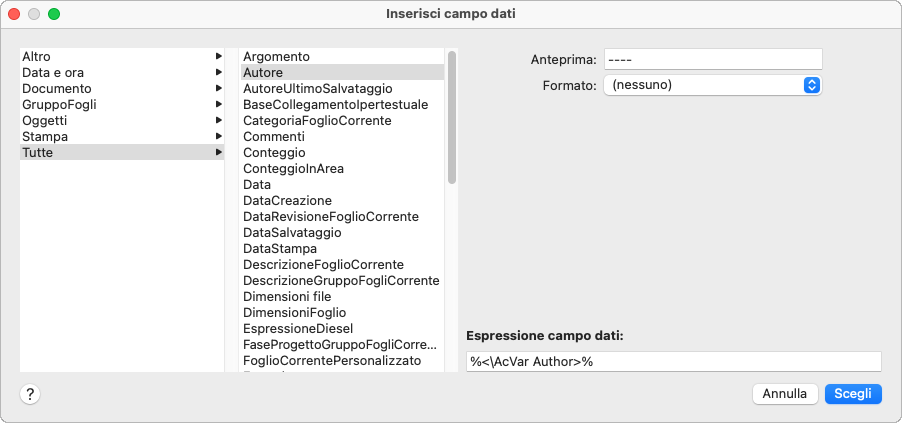The image size is (902, 423).
Task: Select the Oggetti category
Action: pyautogui.click(x=45, y=120)
